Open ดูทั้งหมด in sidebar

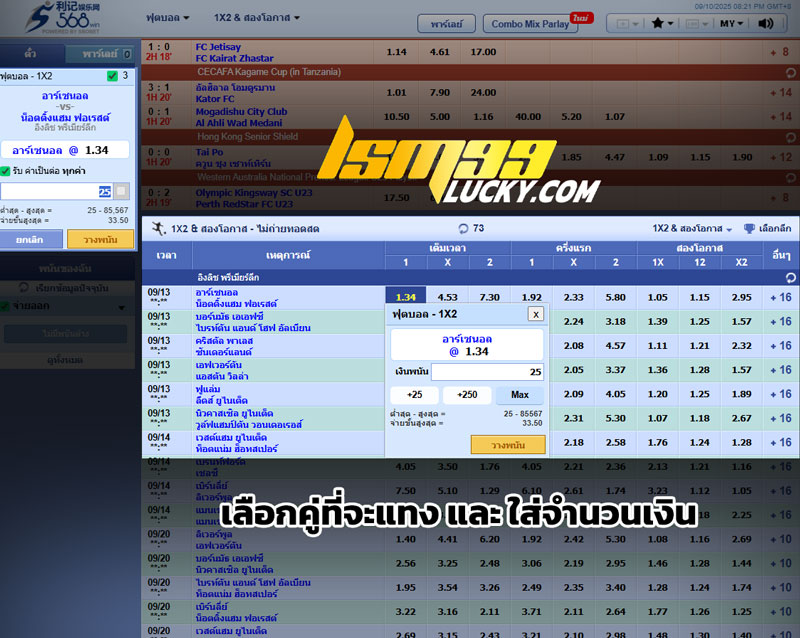tap(65, 360)
